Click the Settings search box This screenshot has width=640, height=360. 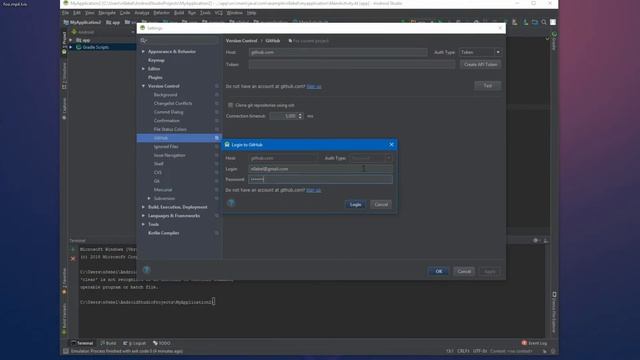179,40
